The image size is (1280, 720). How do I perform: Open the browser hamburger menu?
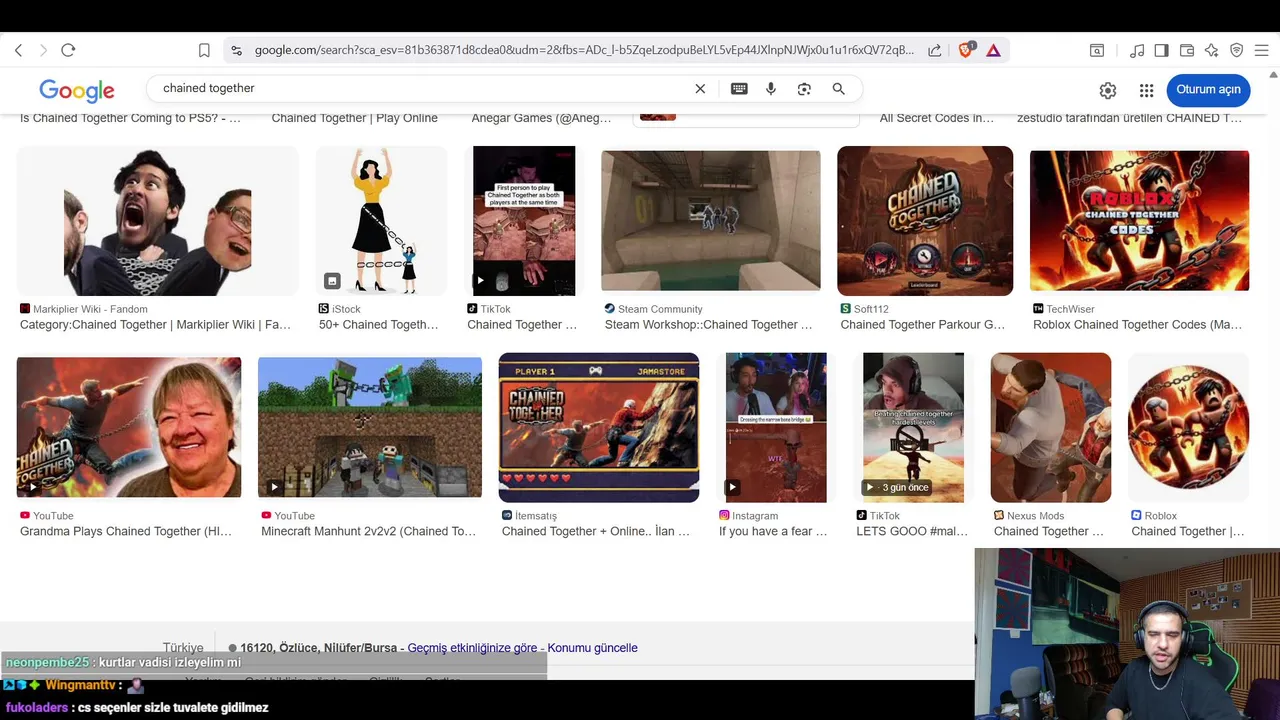pyautogui.click(x=1261, y=50)
